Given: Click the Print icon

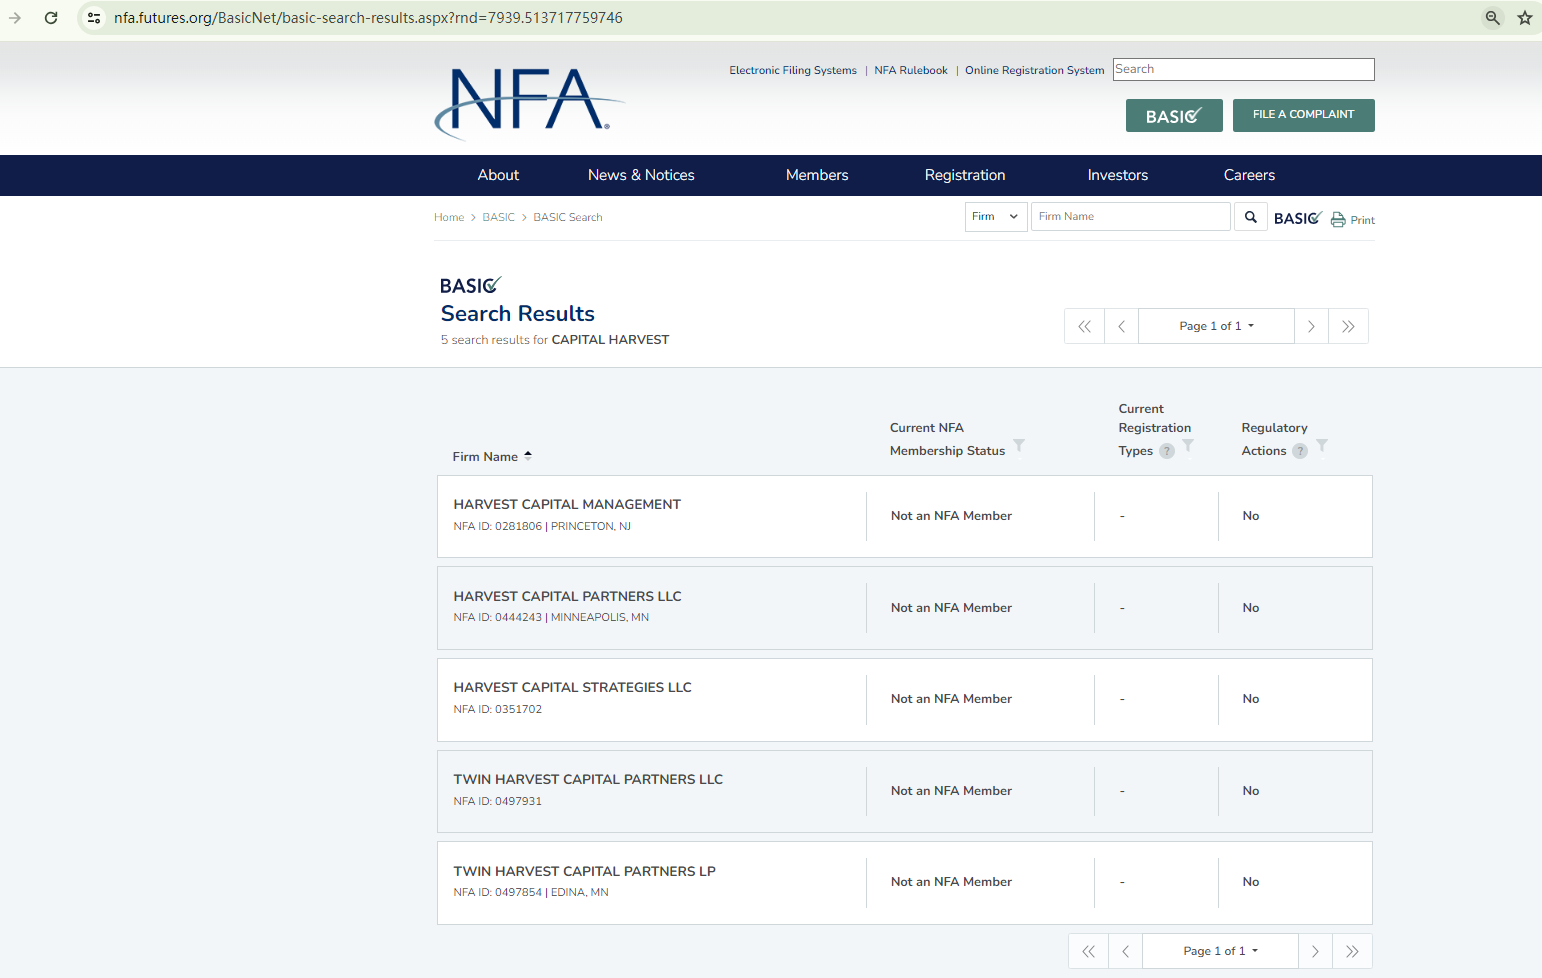Looking at the screenshot, I should (1338, 220).
